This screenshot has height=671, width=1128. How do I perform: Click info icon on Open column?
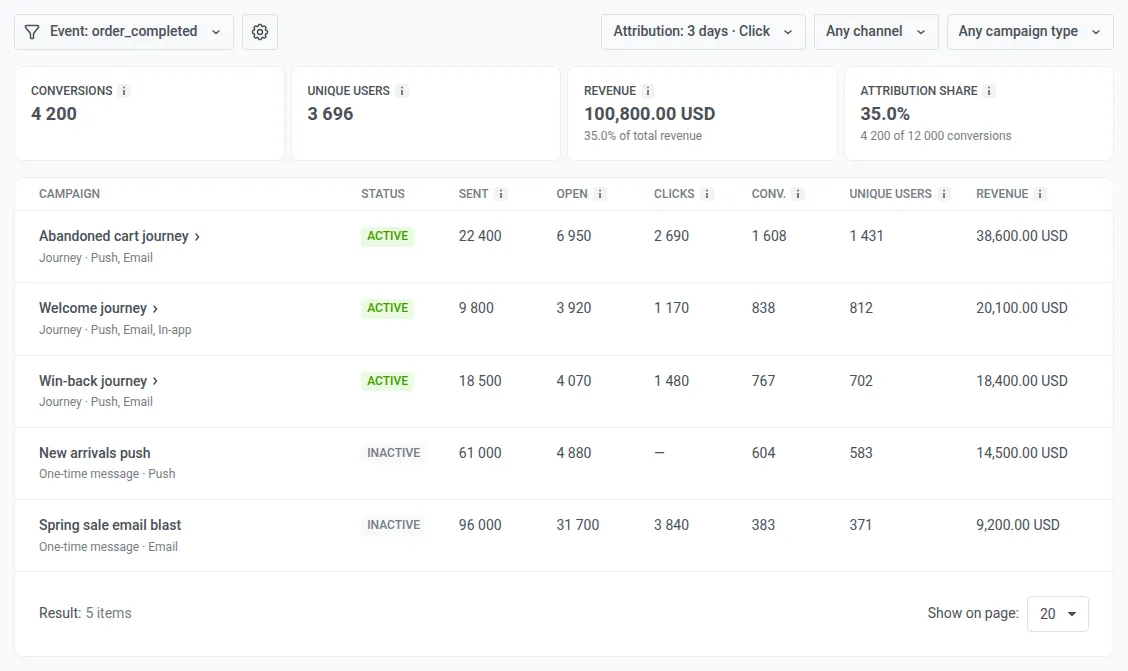click(x=601, y=193)
